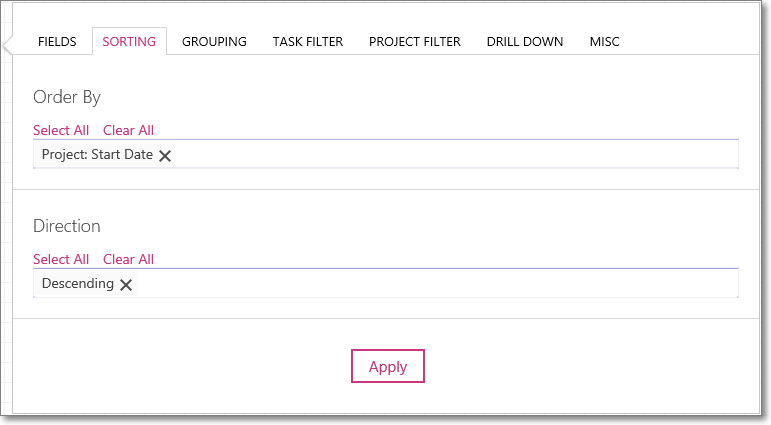Click the panel pointer arrow beside FIELDS
The height and width of the screenshot is (425, 771).
7,46
